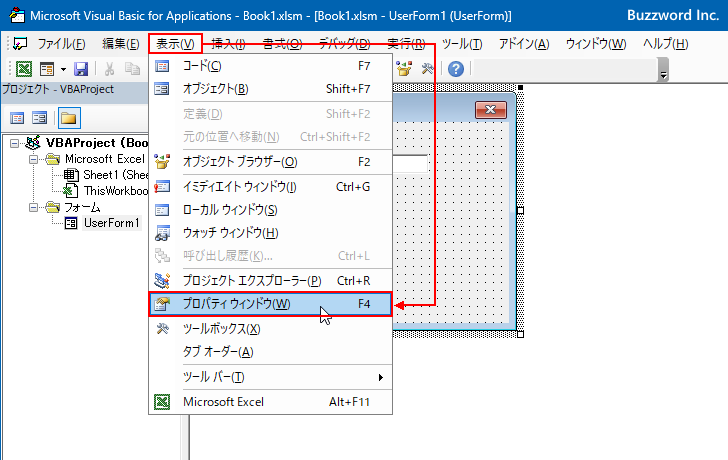Click the Toolbox wrench menu icon

point(162,329)
